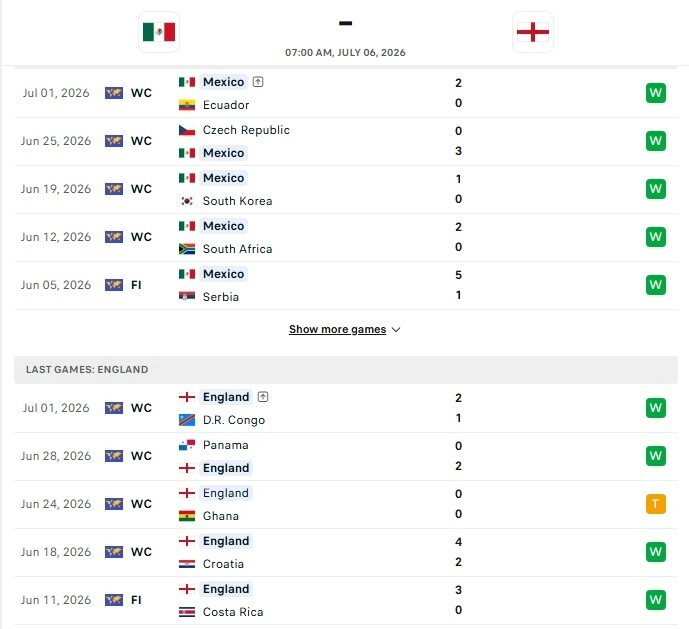Click the D.R. Congo flag icon
Screen dimensions: 689x629
(x=187, y=420)
